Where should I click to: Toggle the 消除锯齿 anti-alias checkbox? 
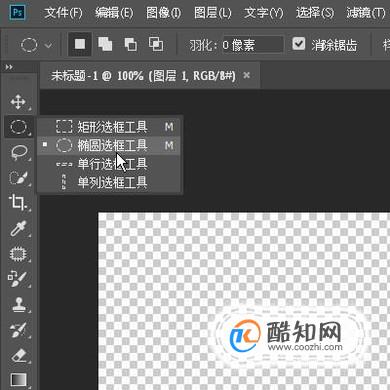click(x=298, y=44)
